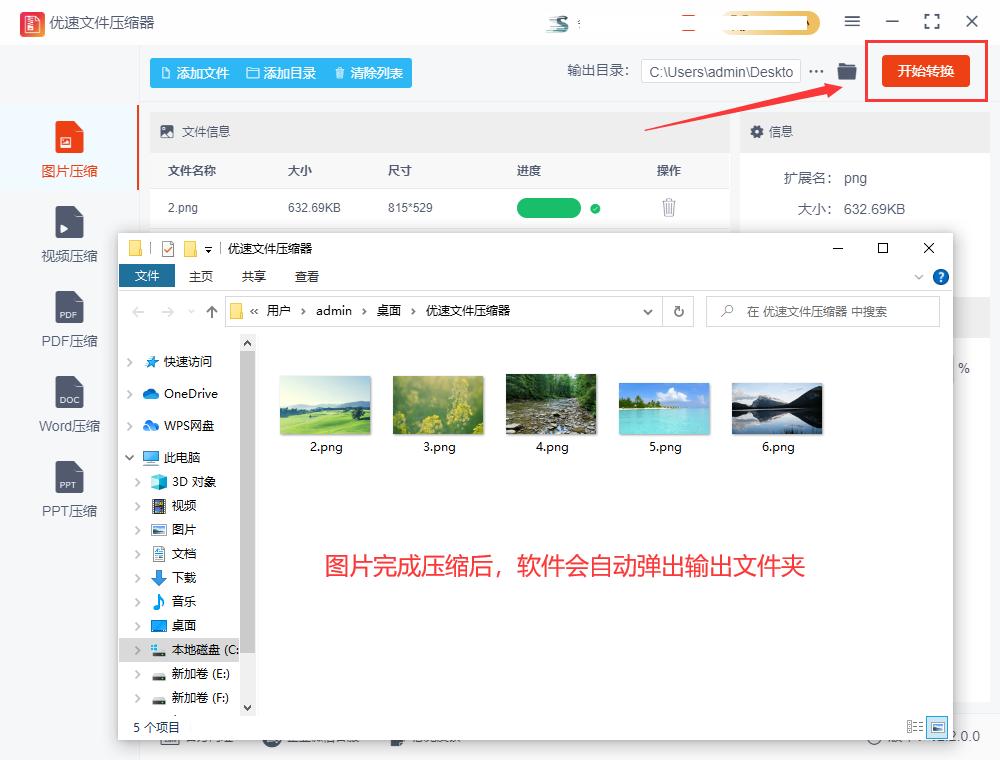Switch to 视频压缩 in the sidebar

click(x=67, y=232)
